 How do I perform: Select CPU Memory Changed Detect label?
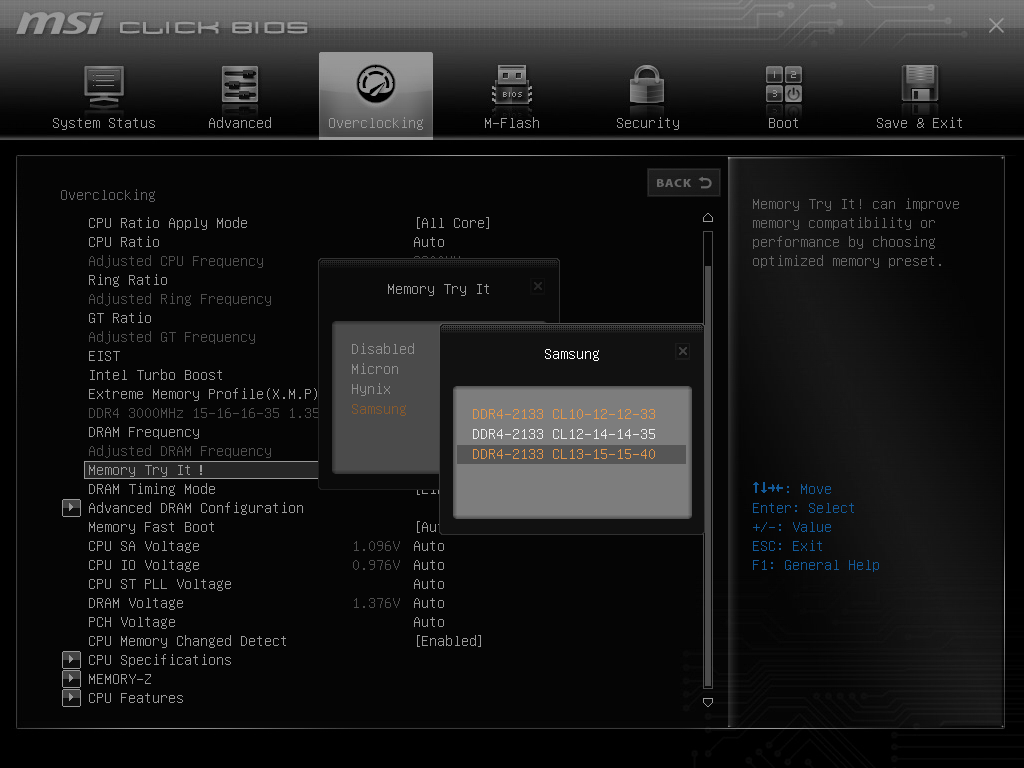[187, 641]
